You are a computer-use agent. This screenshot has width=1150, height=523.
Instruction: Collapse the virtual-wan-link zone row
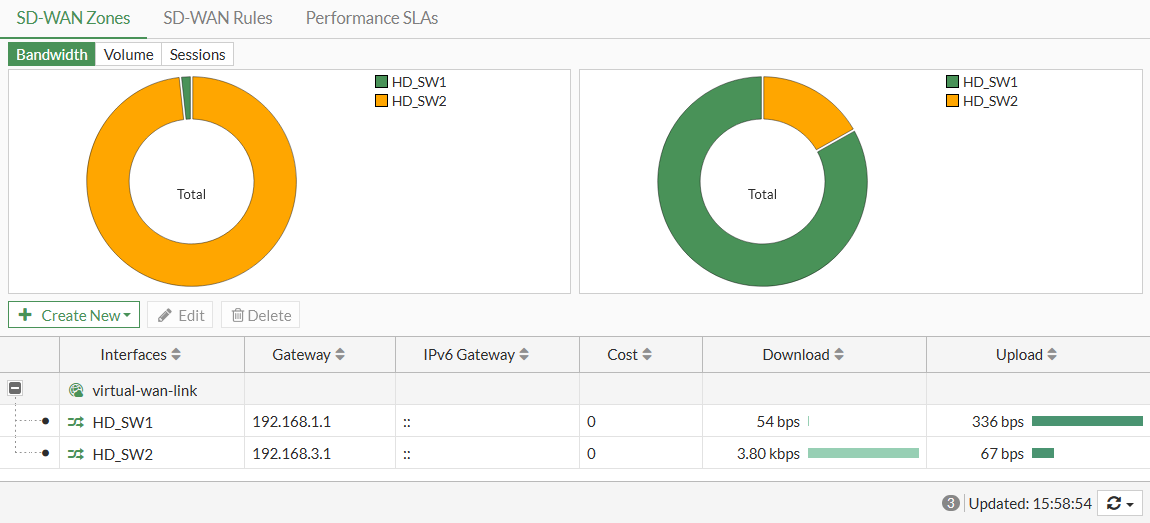coord(15,390)
